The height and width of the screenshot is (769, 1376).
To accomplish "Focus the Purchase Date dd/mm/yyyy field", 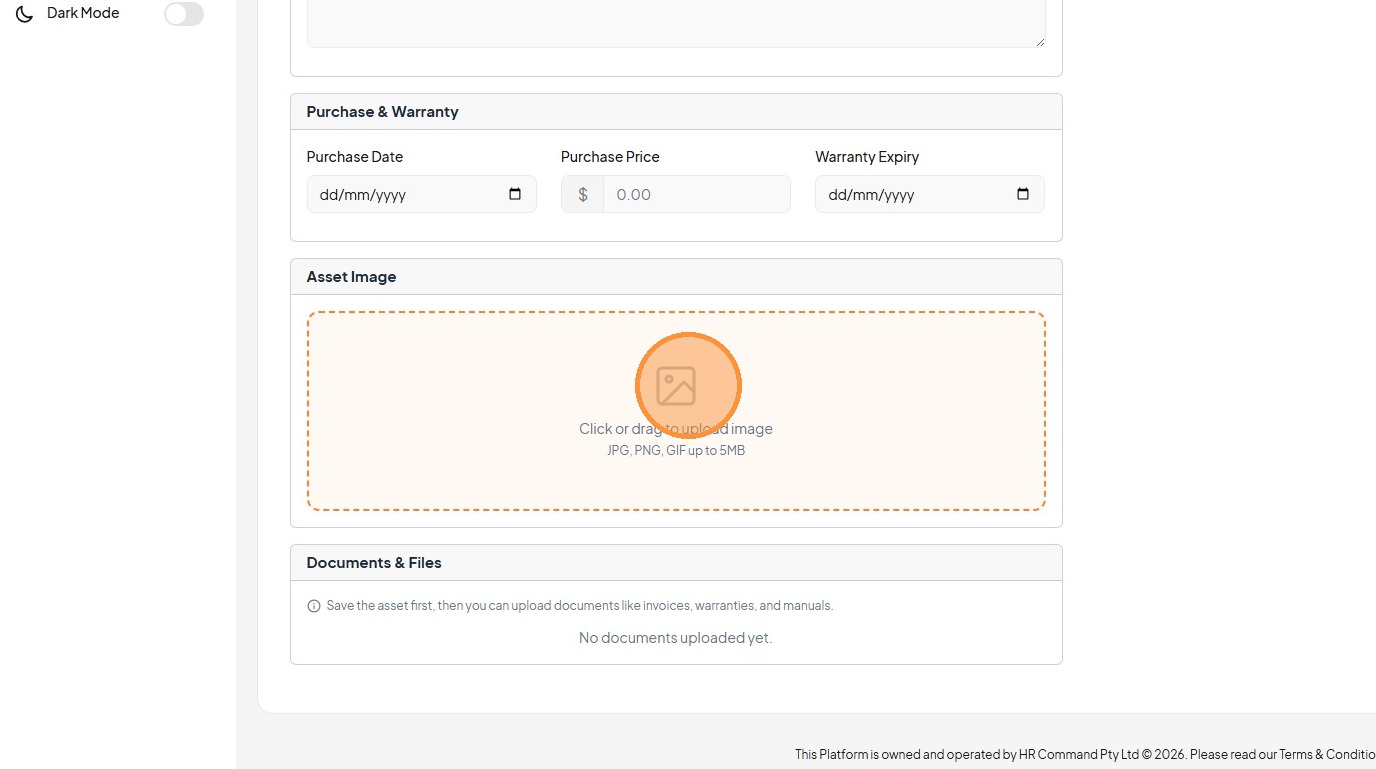I will pyautogui.click(x=400, y=194).
